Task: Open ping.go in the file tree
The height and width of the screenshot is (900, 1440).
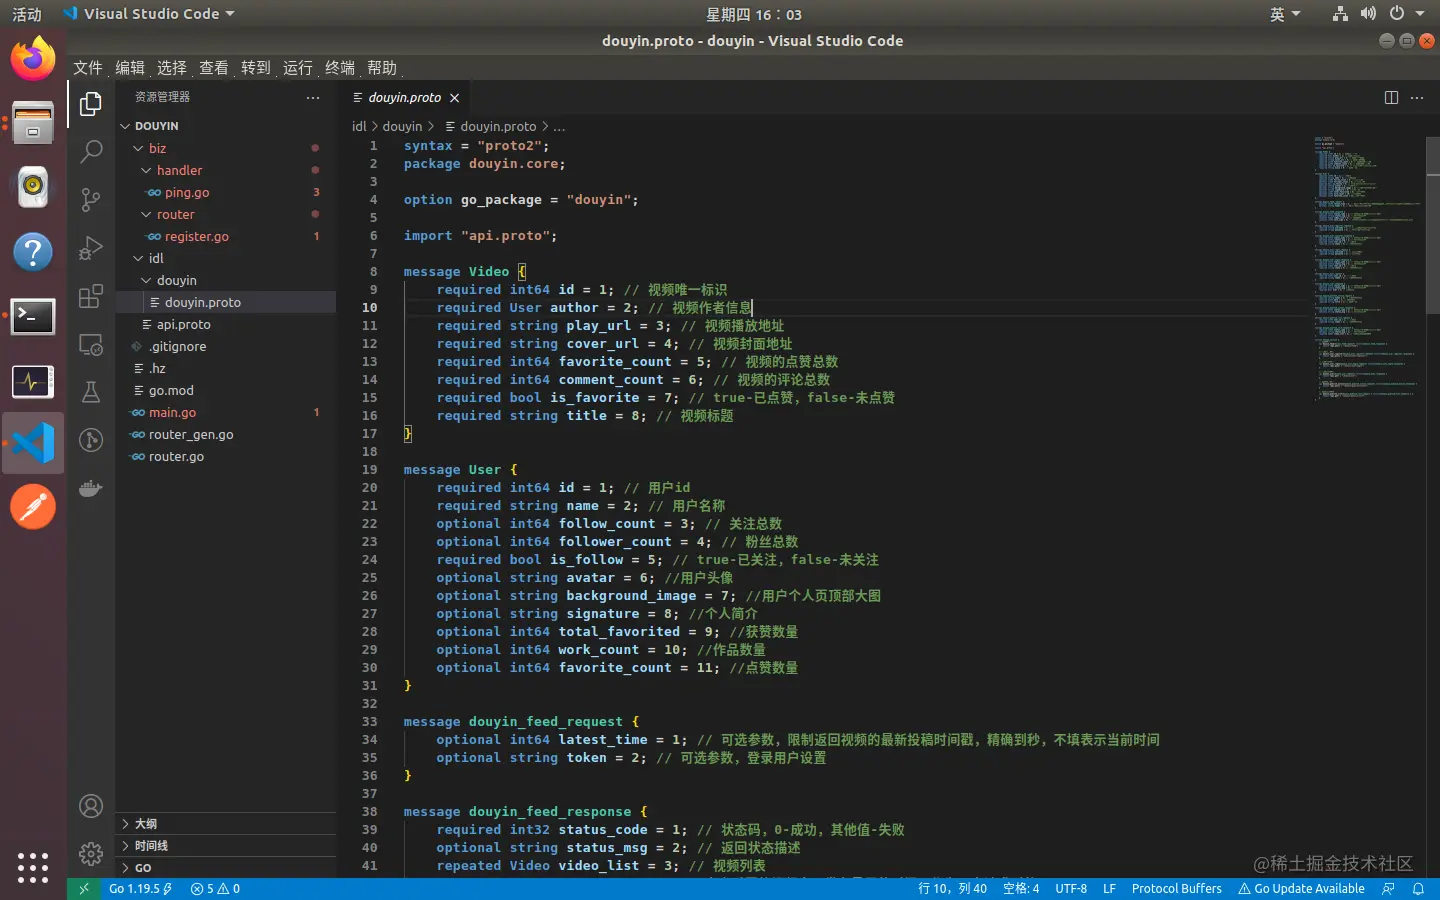Action: point(226,192)
